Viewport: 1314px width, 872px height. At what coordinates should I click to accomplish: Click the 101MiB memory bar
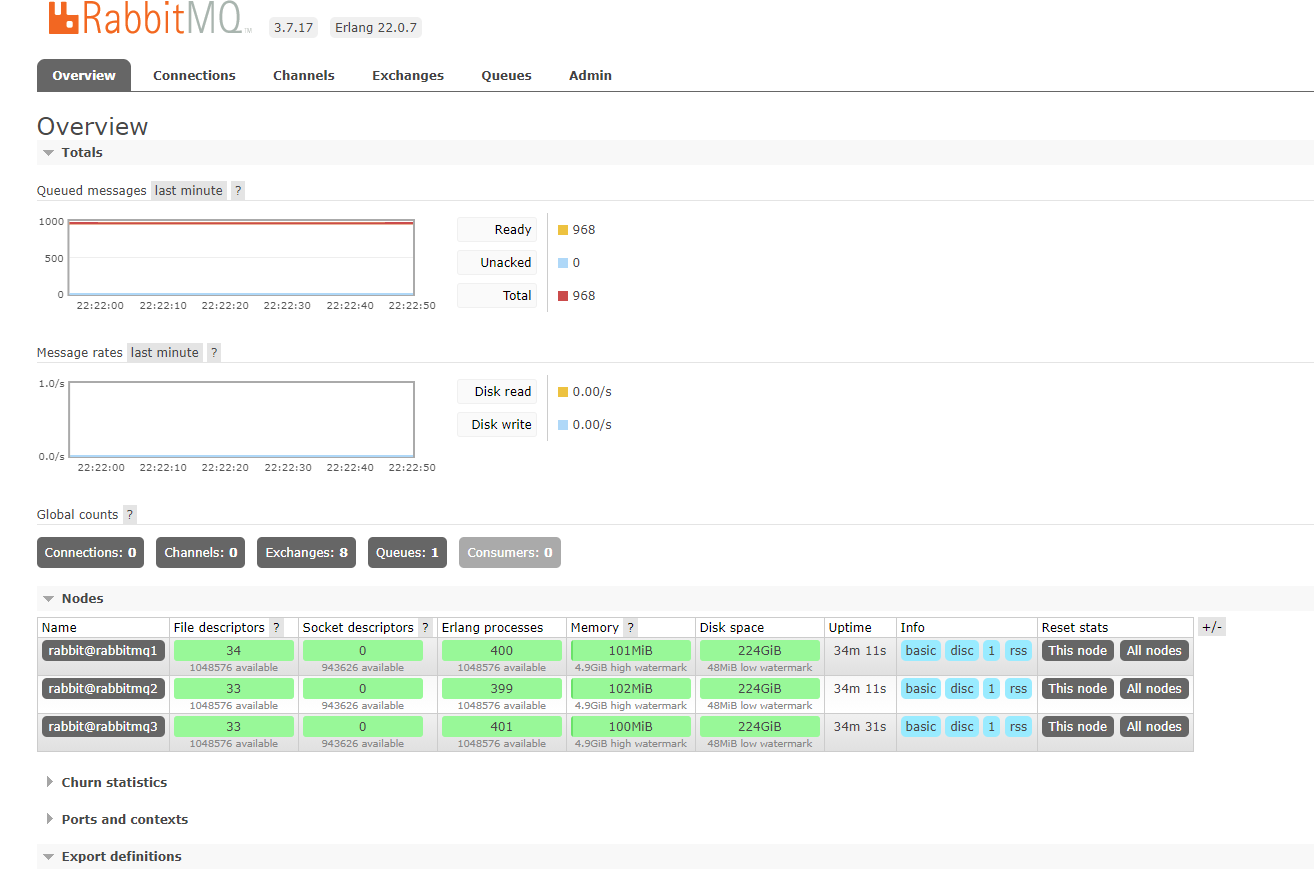[x=631, y=650]
